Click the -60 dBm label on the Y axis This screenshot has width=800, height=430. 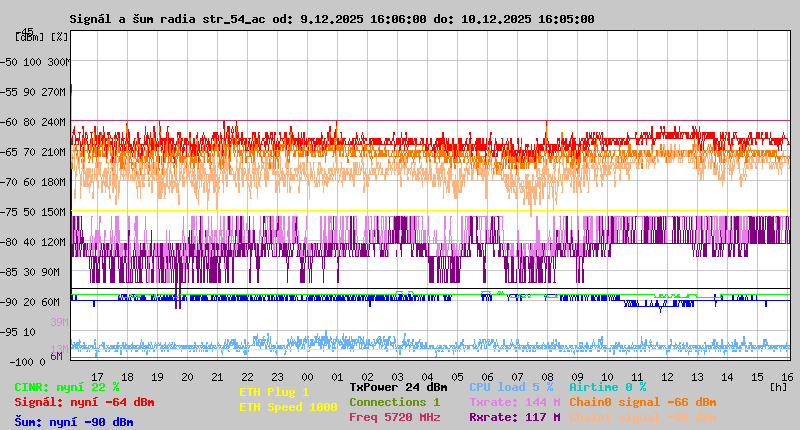9,122
